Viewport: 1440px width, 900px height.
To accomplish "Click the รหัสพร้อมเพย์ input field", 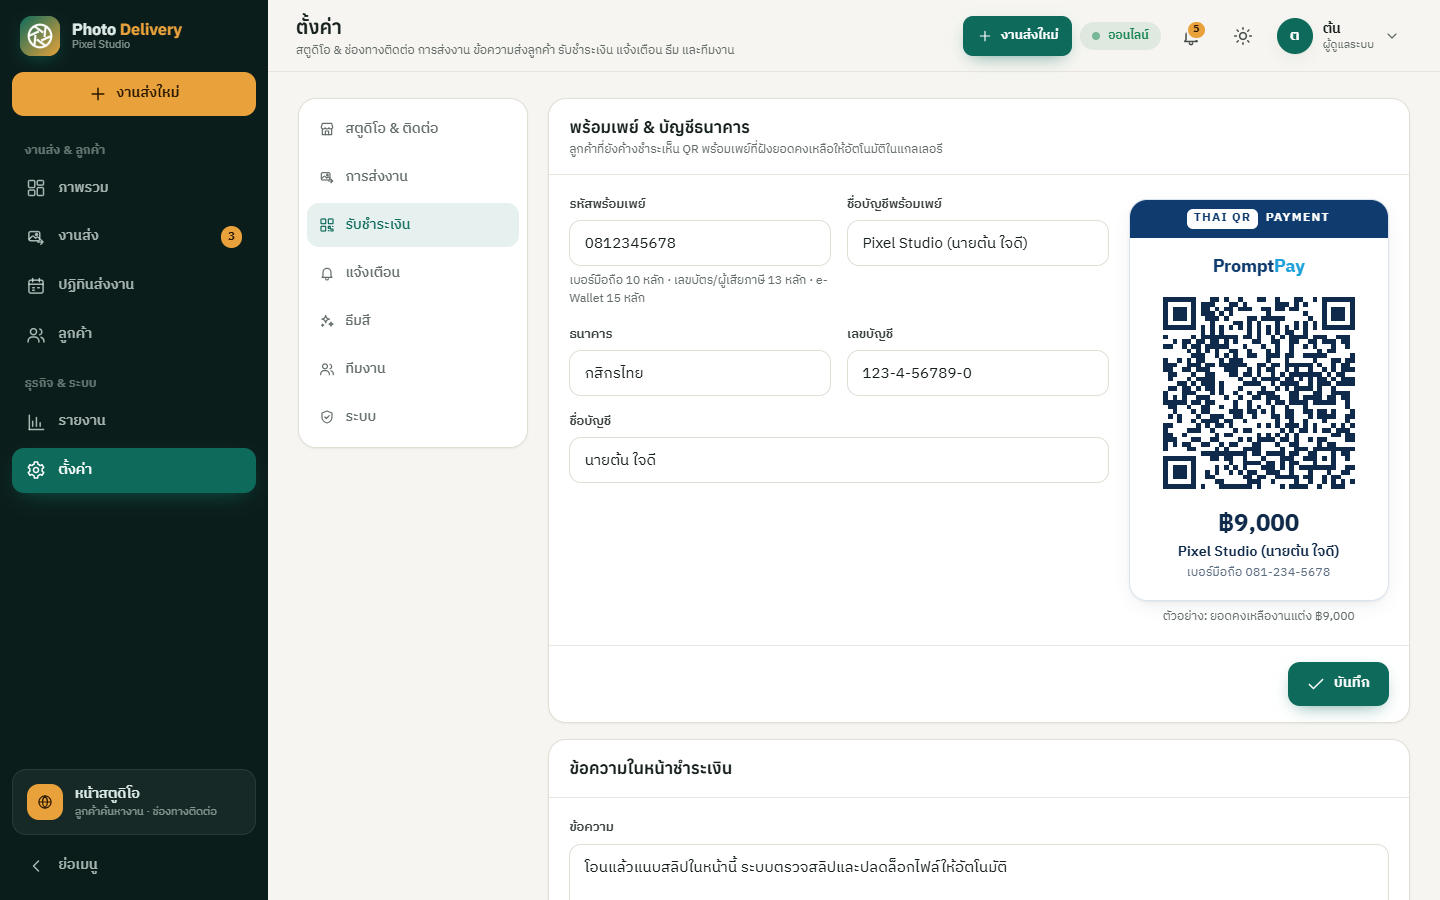I will click(700, 243).
